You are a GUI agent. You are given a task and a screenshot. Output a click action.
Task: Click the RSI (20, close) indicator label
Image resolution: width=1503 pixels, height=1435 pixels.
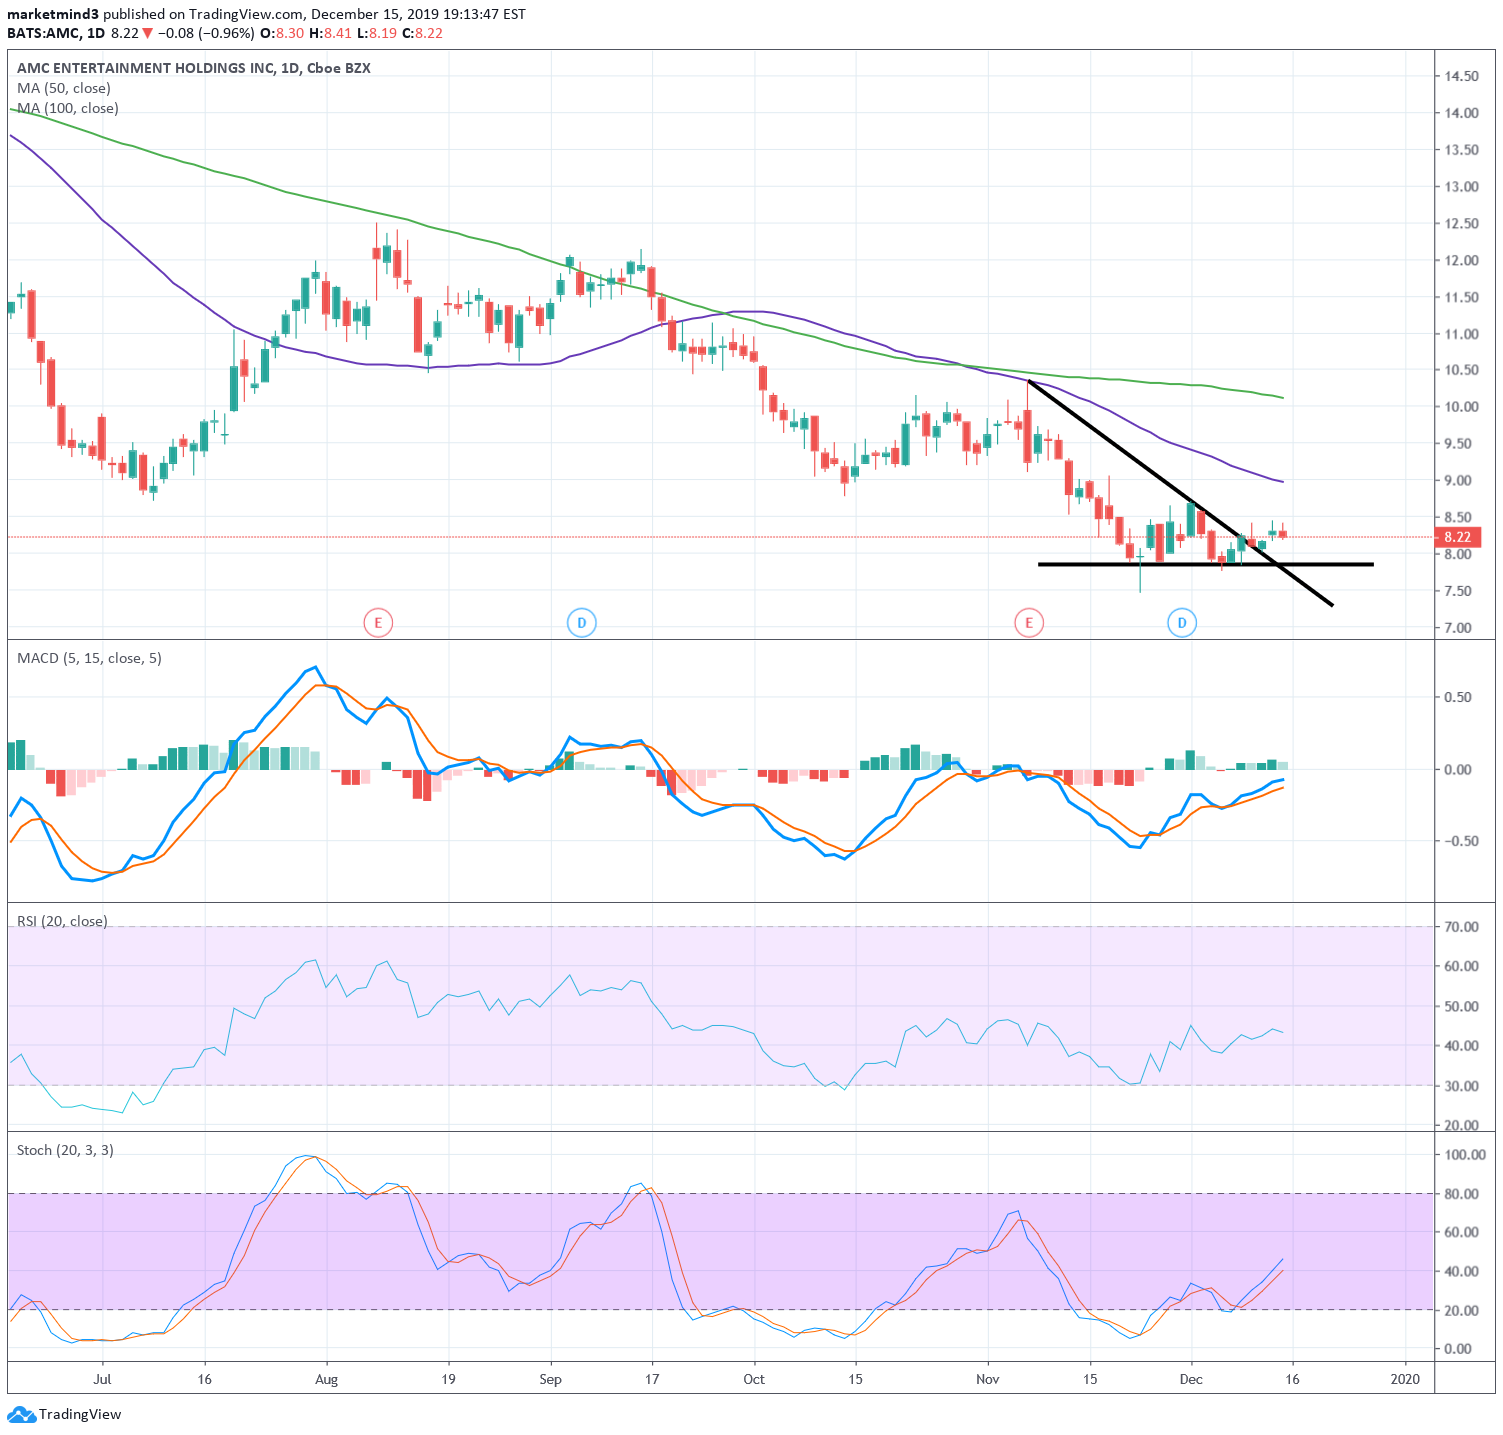point(62,921)
